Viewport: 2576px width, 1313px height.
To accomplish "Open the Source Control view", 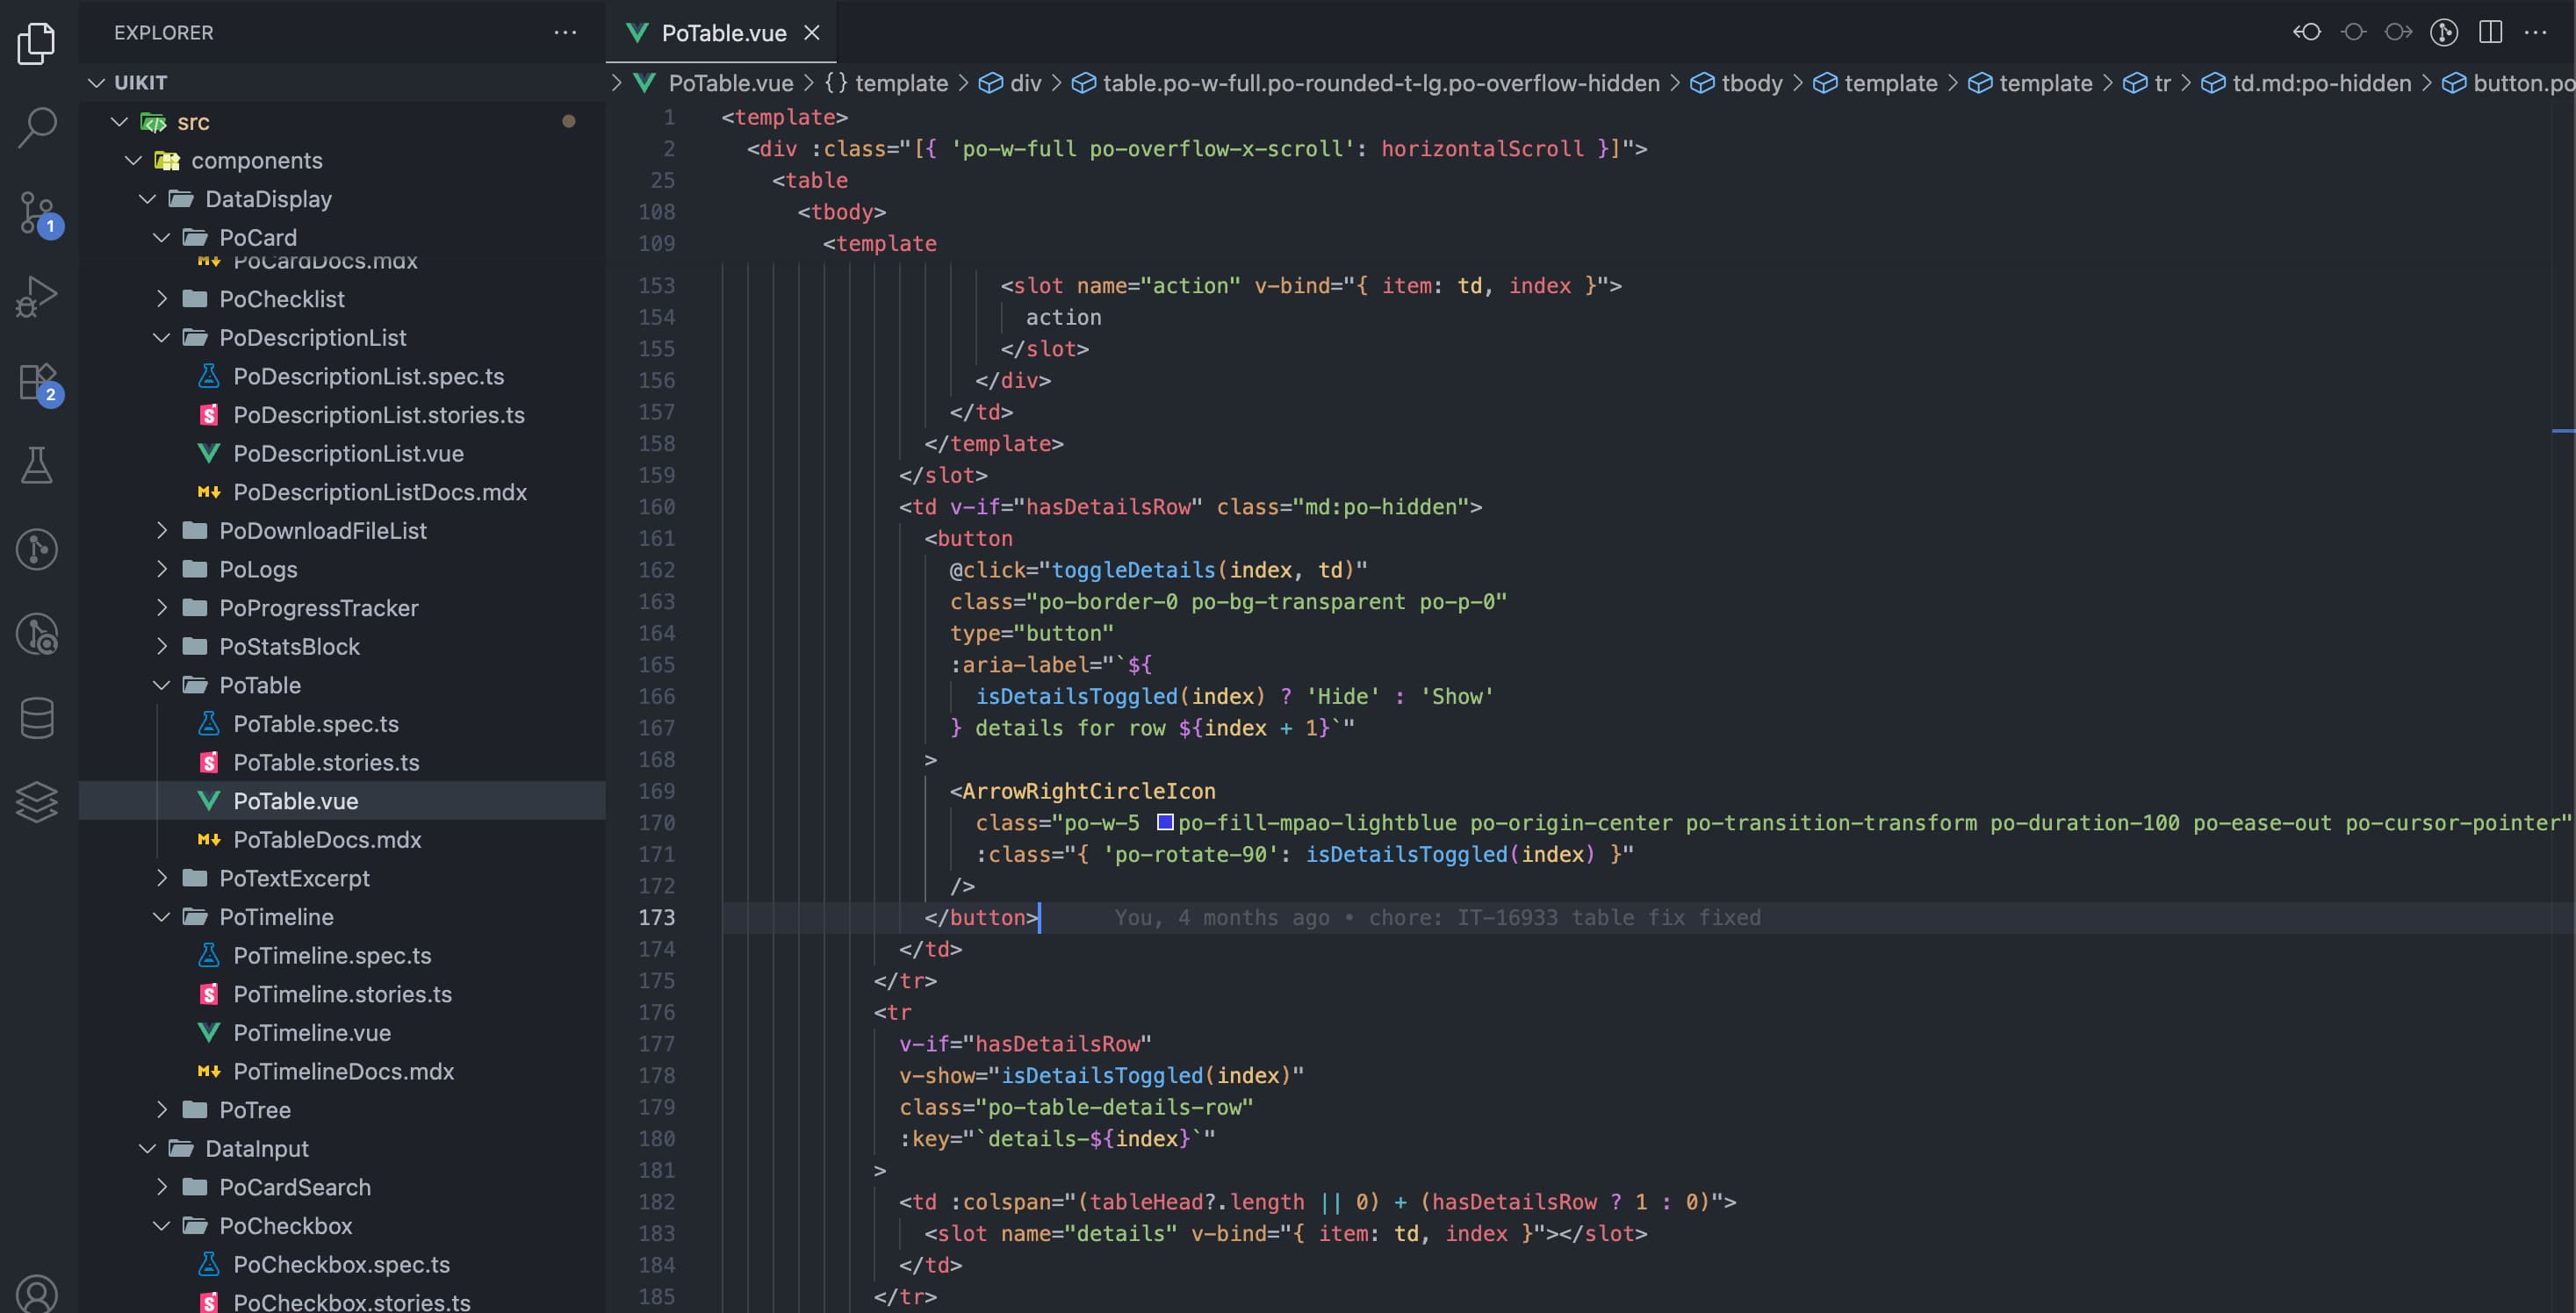I will coord(37,212).
